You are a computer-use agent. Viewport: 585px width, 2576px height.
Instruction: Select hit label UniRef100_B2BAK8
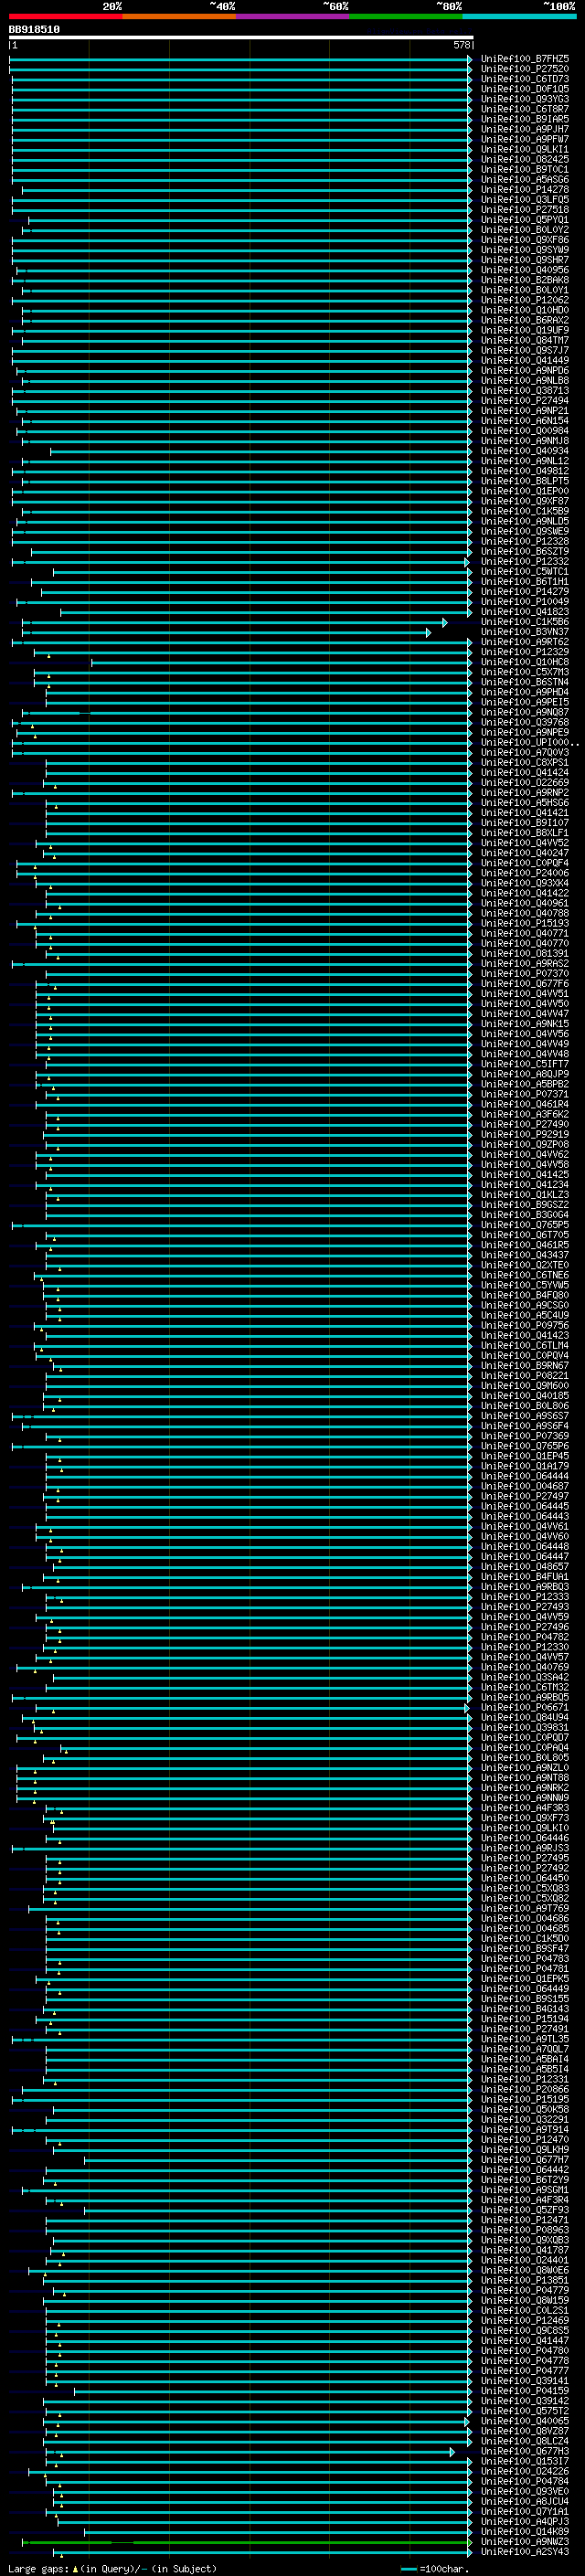point(524,280)
